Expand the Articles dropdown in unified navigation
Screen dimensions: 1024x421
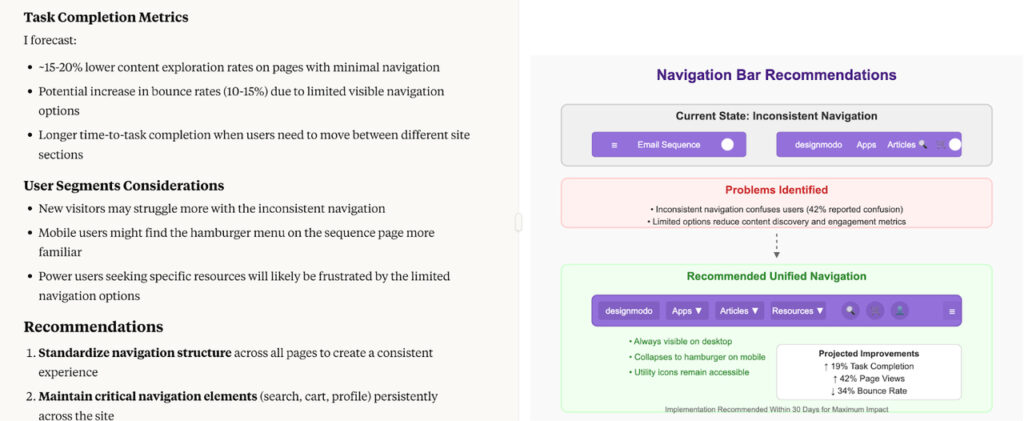pyautogui.click(x=740, y=311)
